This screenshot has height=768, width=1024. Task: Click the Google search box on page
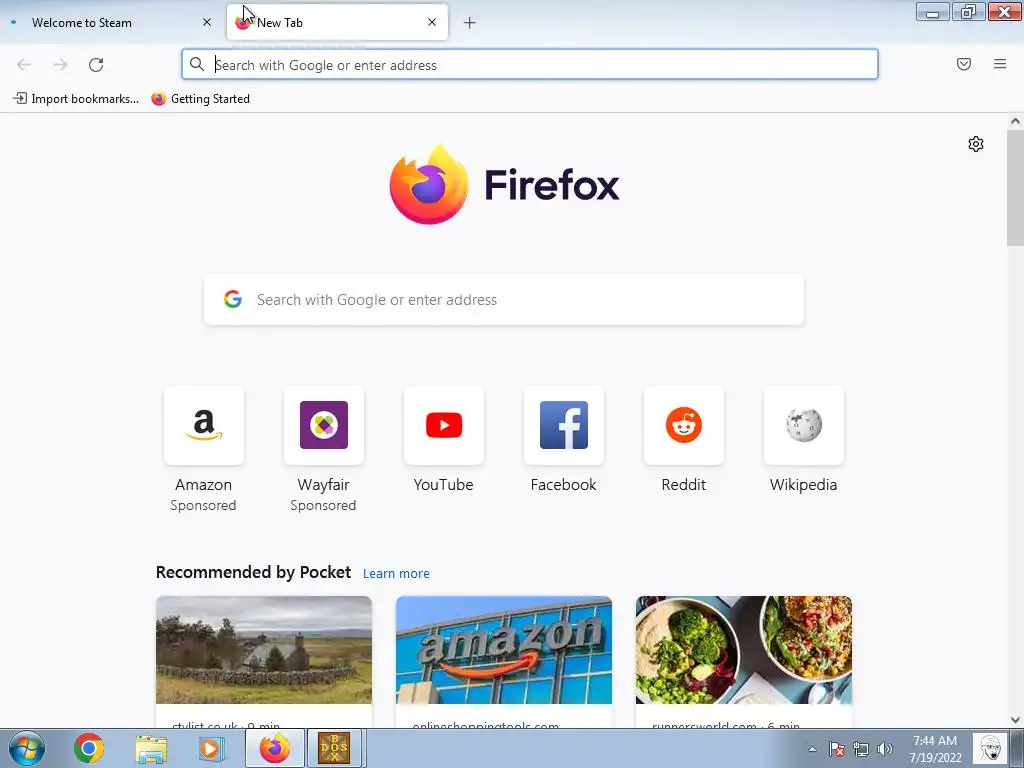(x=504, y=300)
